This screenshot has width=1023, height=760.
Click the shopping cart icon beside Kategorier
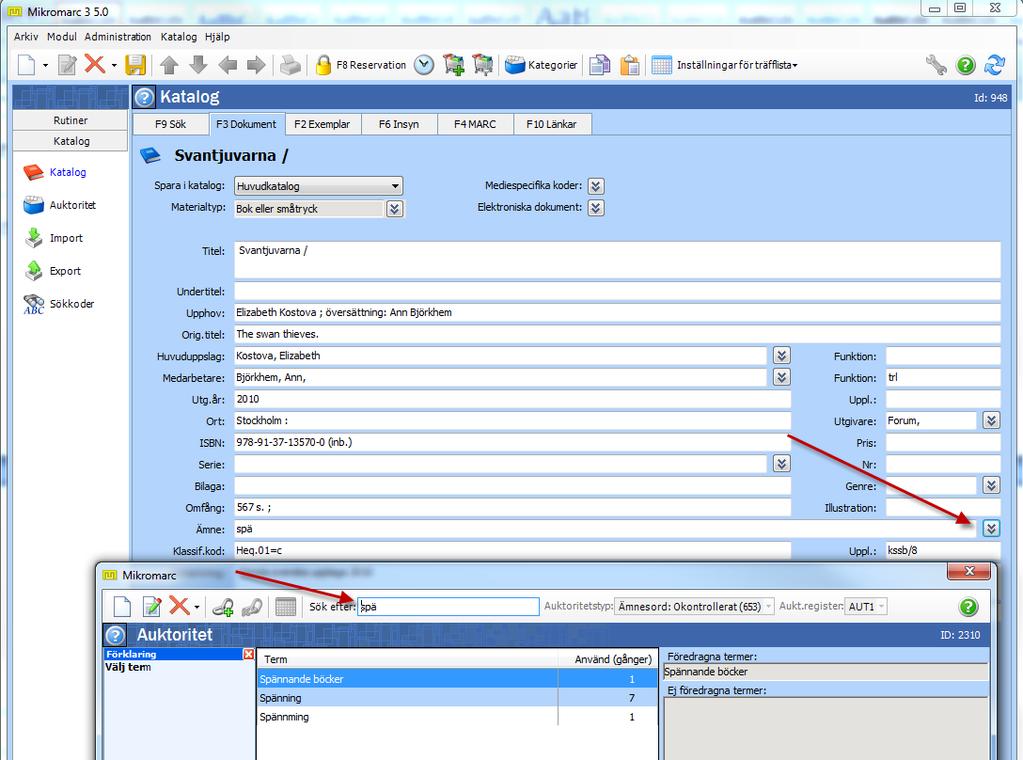point(483,65)
